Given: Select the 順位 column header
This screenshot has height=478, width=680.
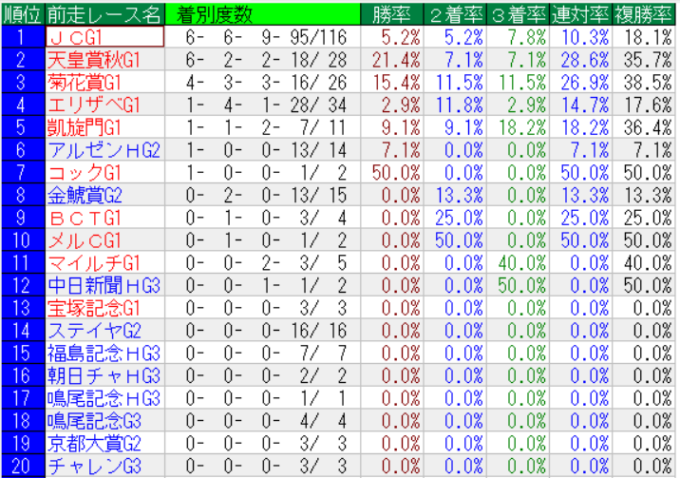Looking at the screenshot, I should point(22,14).
